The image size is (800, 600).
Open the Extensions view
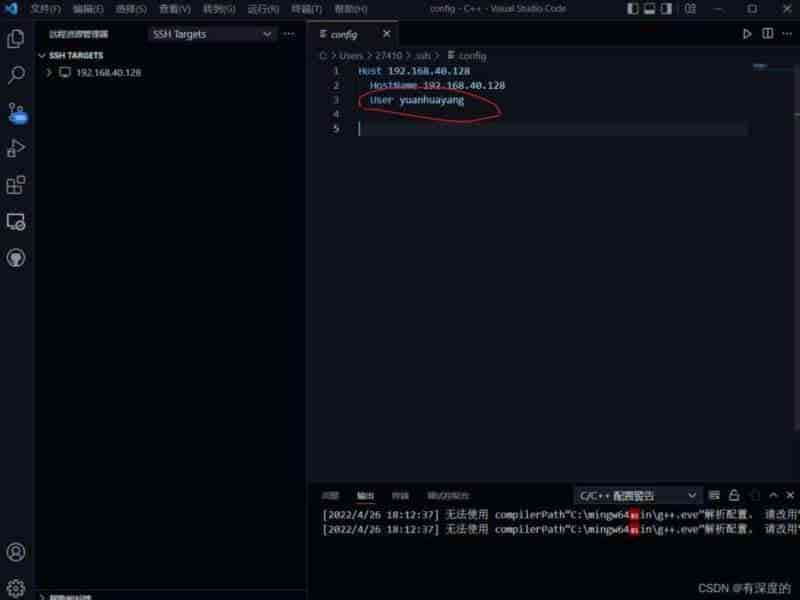click(x=16, y=185)
